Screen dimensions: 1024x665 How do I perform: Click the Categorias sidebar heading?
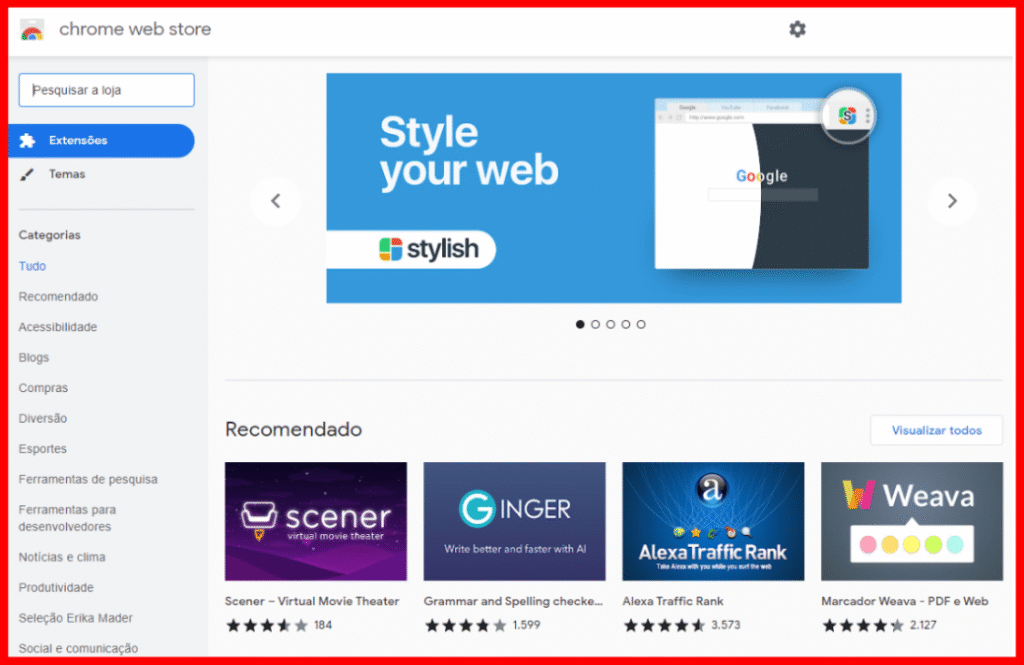[x=50, y=235]
